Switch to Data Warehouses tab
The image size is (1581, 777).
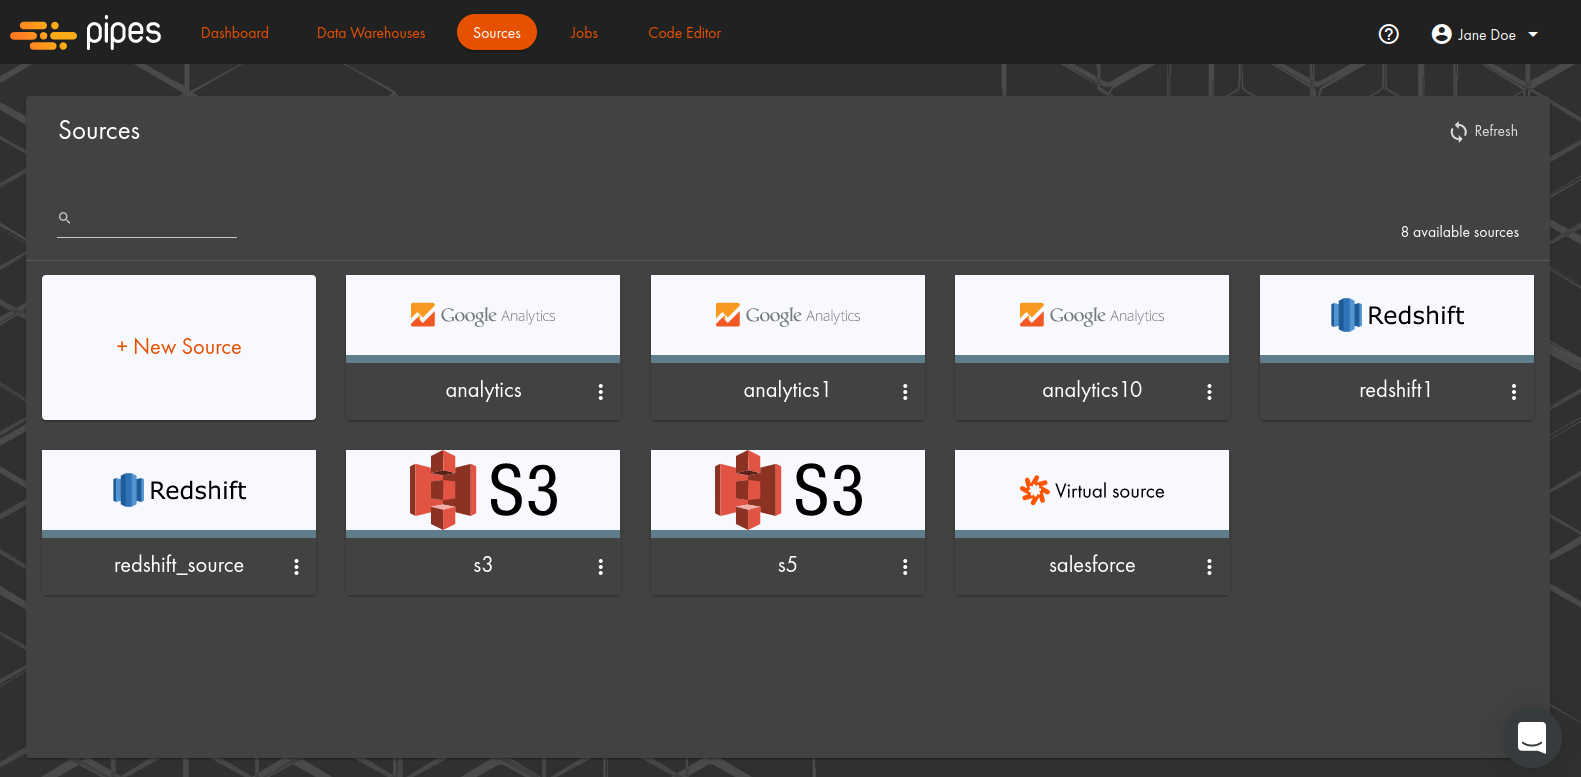click(x=371, y=33)
